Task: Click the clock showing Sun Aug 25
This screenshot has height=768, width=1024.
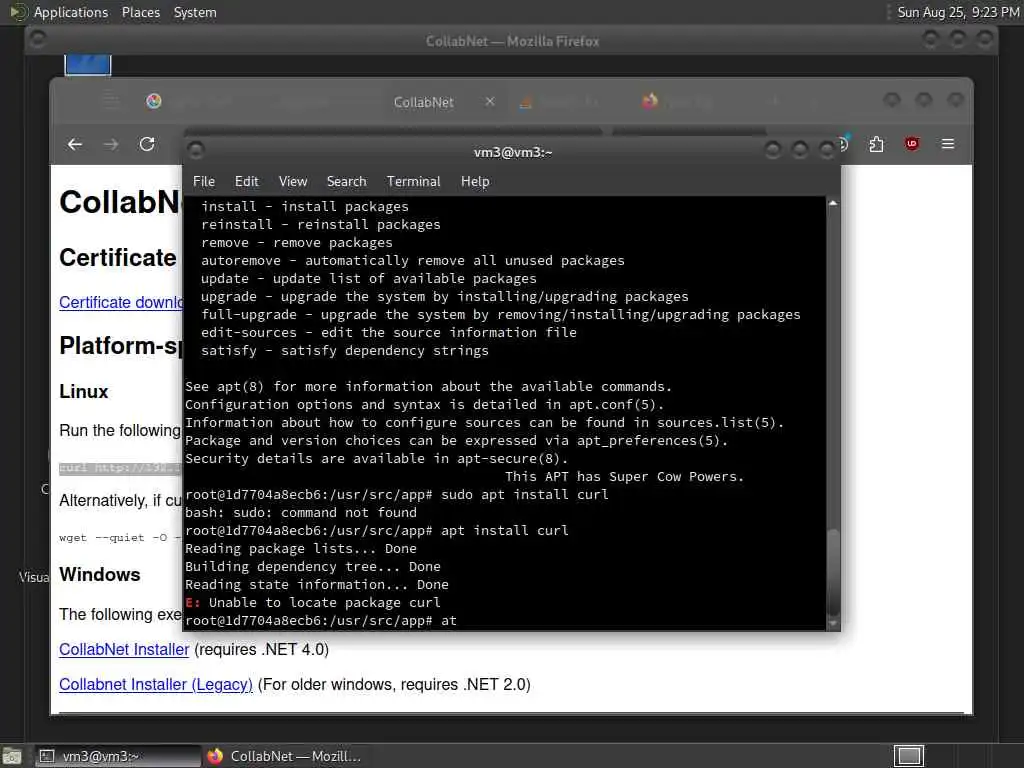Action: (958, 12)
